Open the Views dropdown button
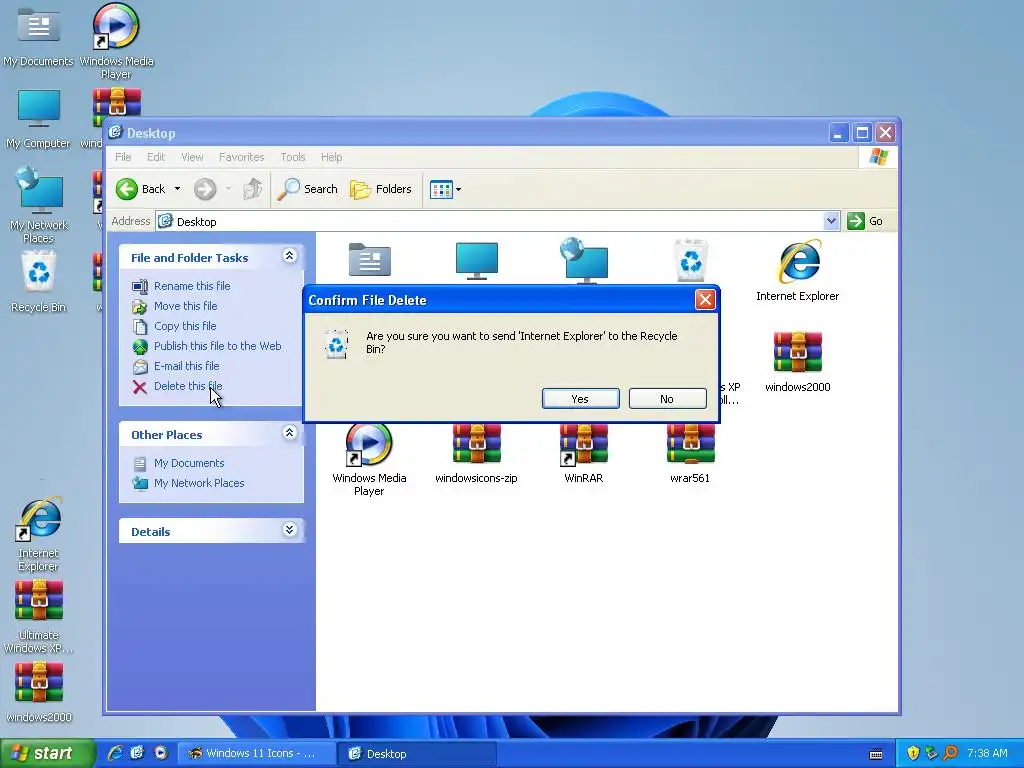Image resolution: width=1024 pixels, height=768 pixels. [x=446, y=189]
